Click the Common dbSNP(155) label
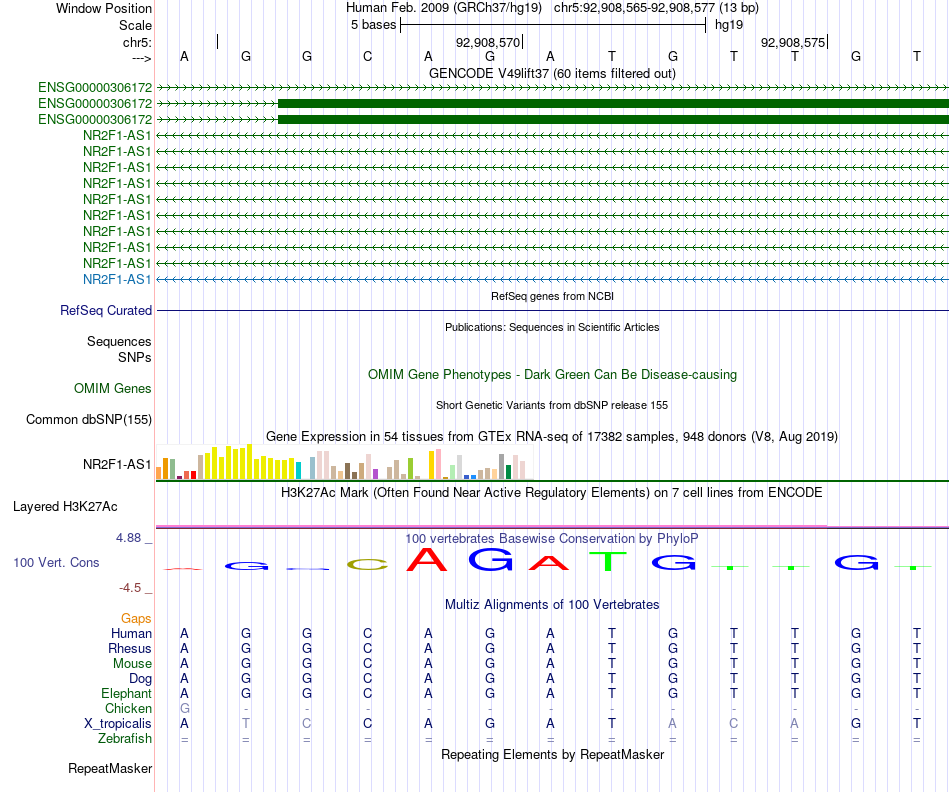Image resolution: width=950 pixels, height=792 pixels. coord(89,419)
